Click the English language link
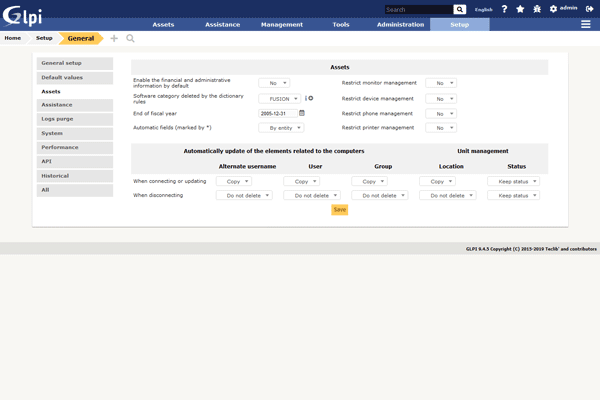 [484, 9]
